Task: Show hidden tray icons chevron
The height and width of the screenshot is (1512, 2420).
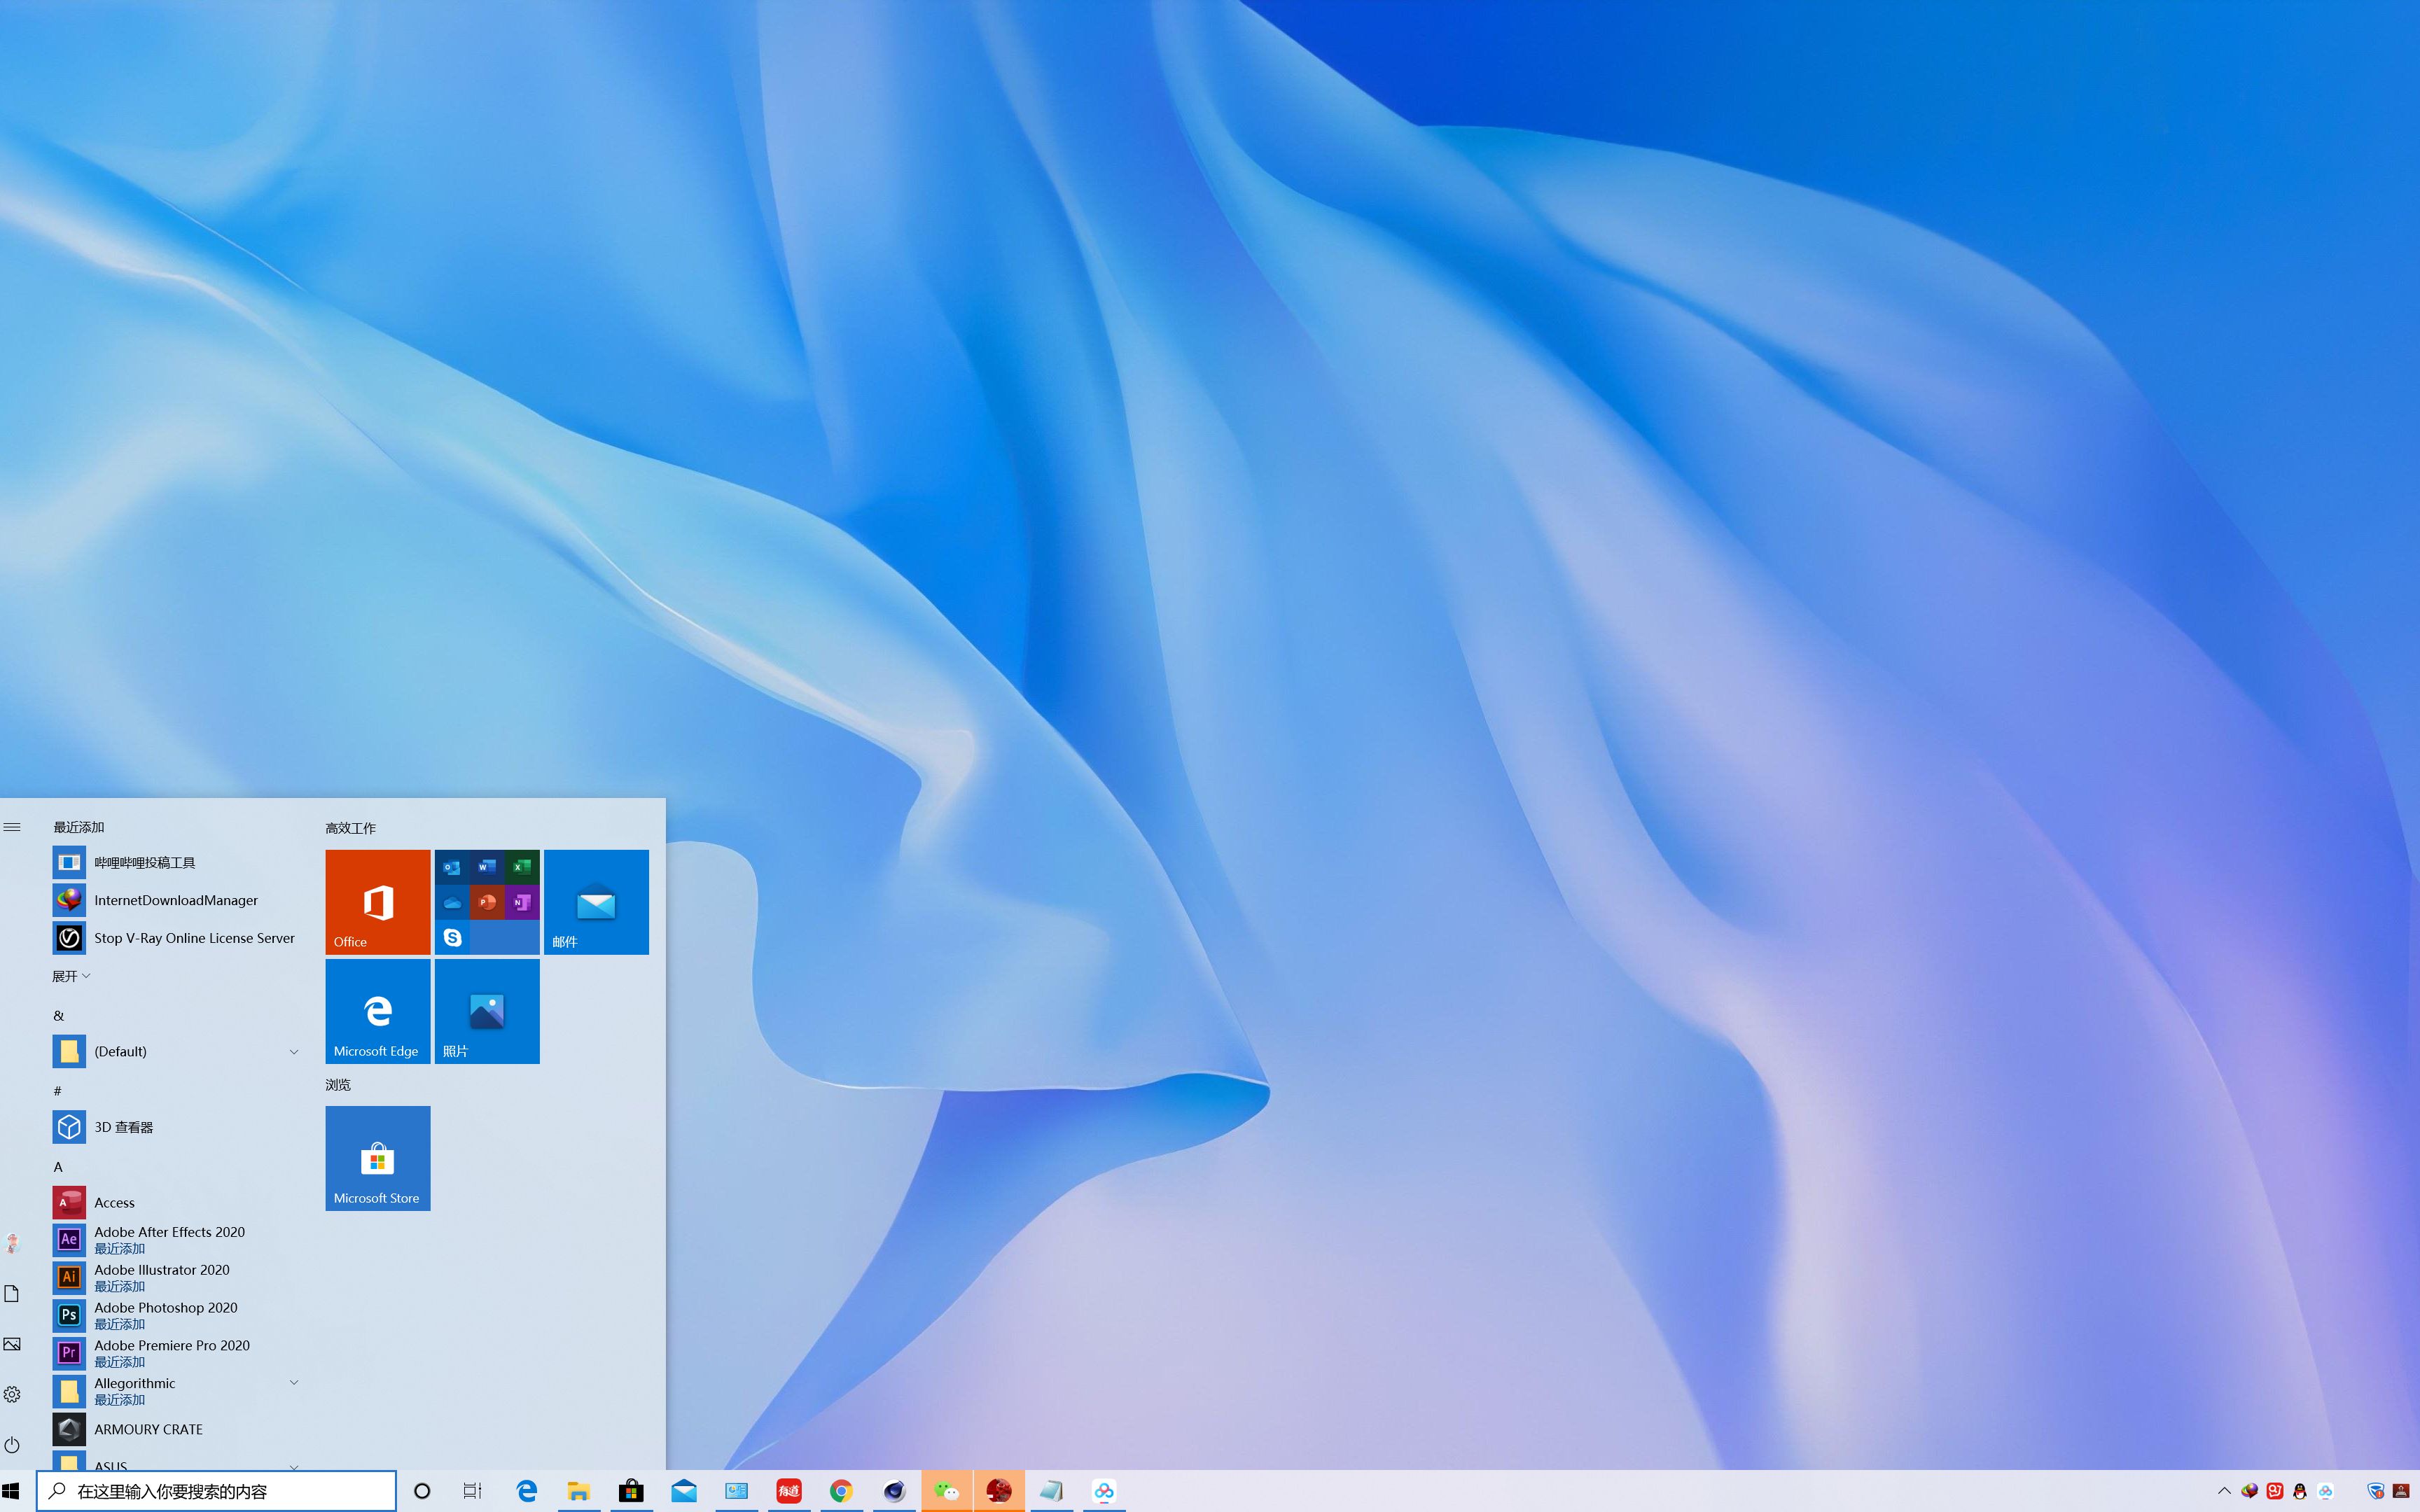Action: click(x=2224, y=1491)
